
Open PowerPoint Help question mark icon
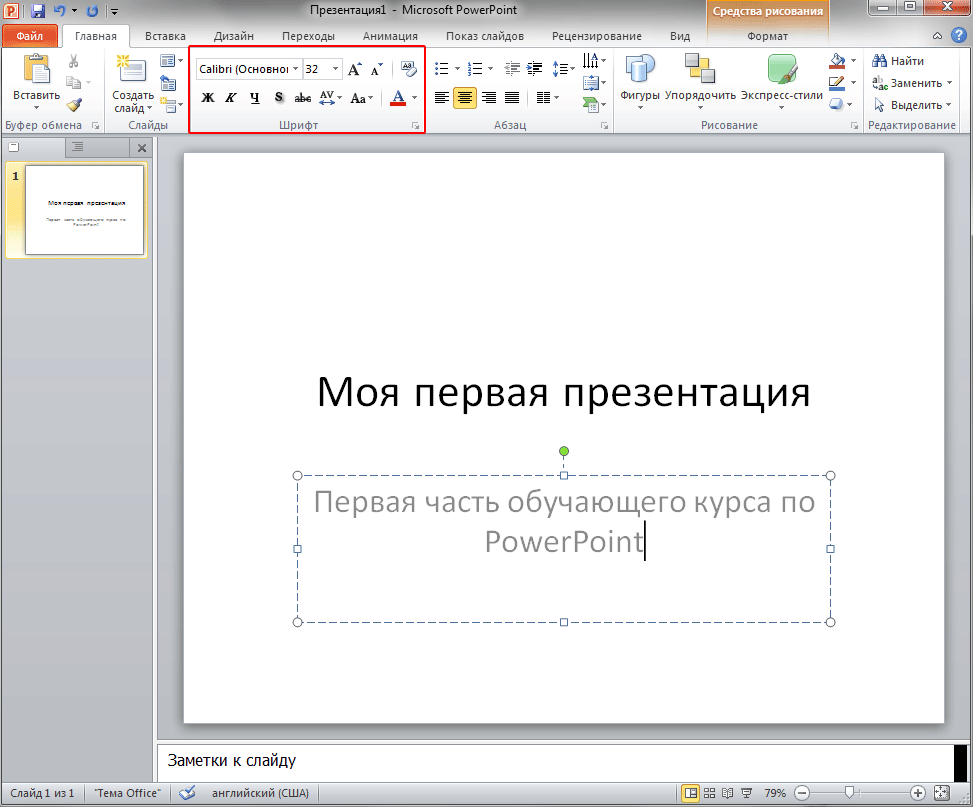(959, 35)
